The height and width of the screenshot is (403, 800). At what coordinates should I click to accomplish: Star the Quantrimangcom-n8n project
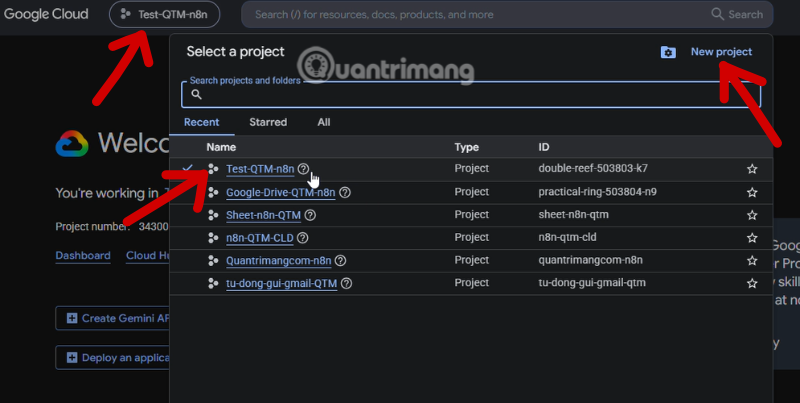point(752,261)
